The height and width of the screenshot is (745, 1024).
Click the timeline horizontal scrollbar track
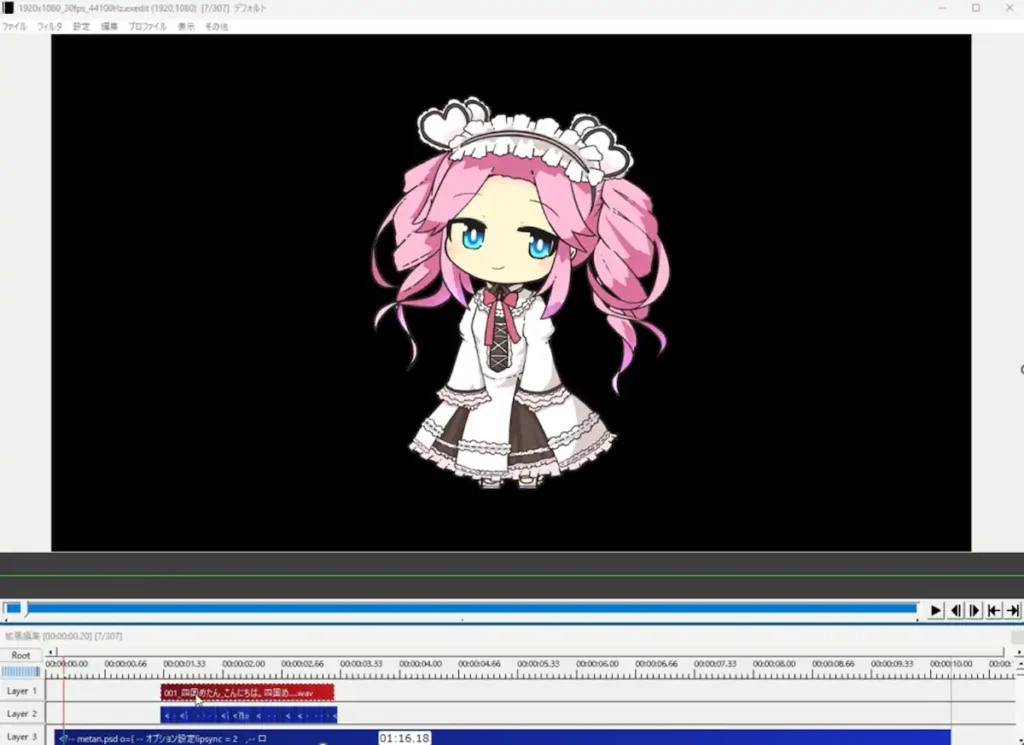(530, 652)
